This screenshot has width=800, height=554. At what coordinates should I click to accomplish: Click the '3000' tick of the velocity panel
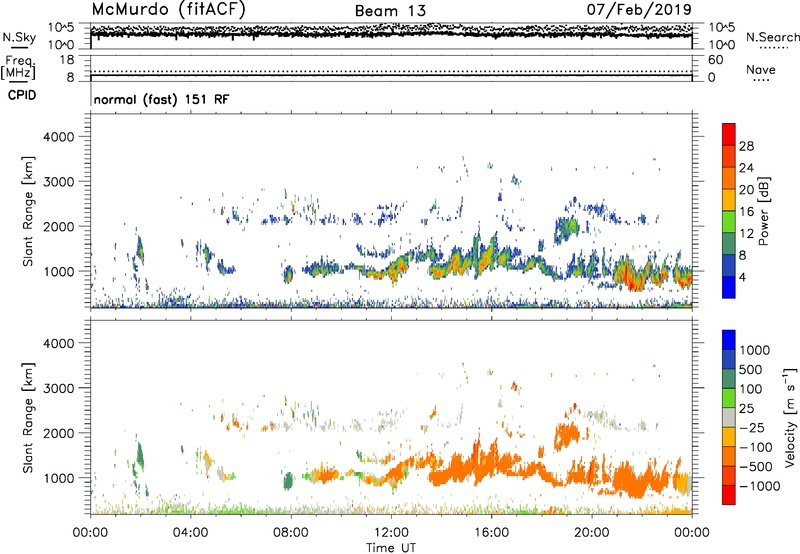tap(59, 388)
